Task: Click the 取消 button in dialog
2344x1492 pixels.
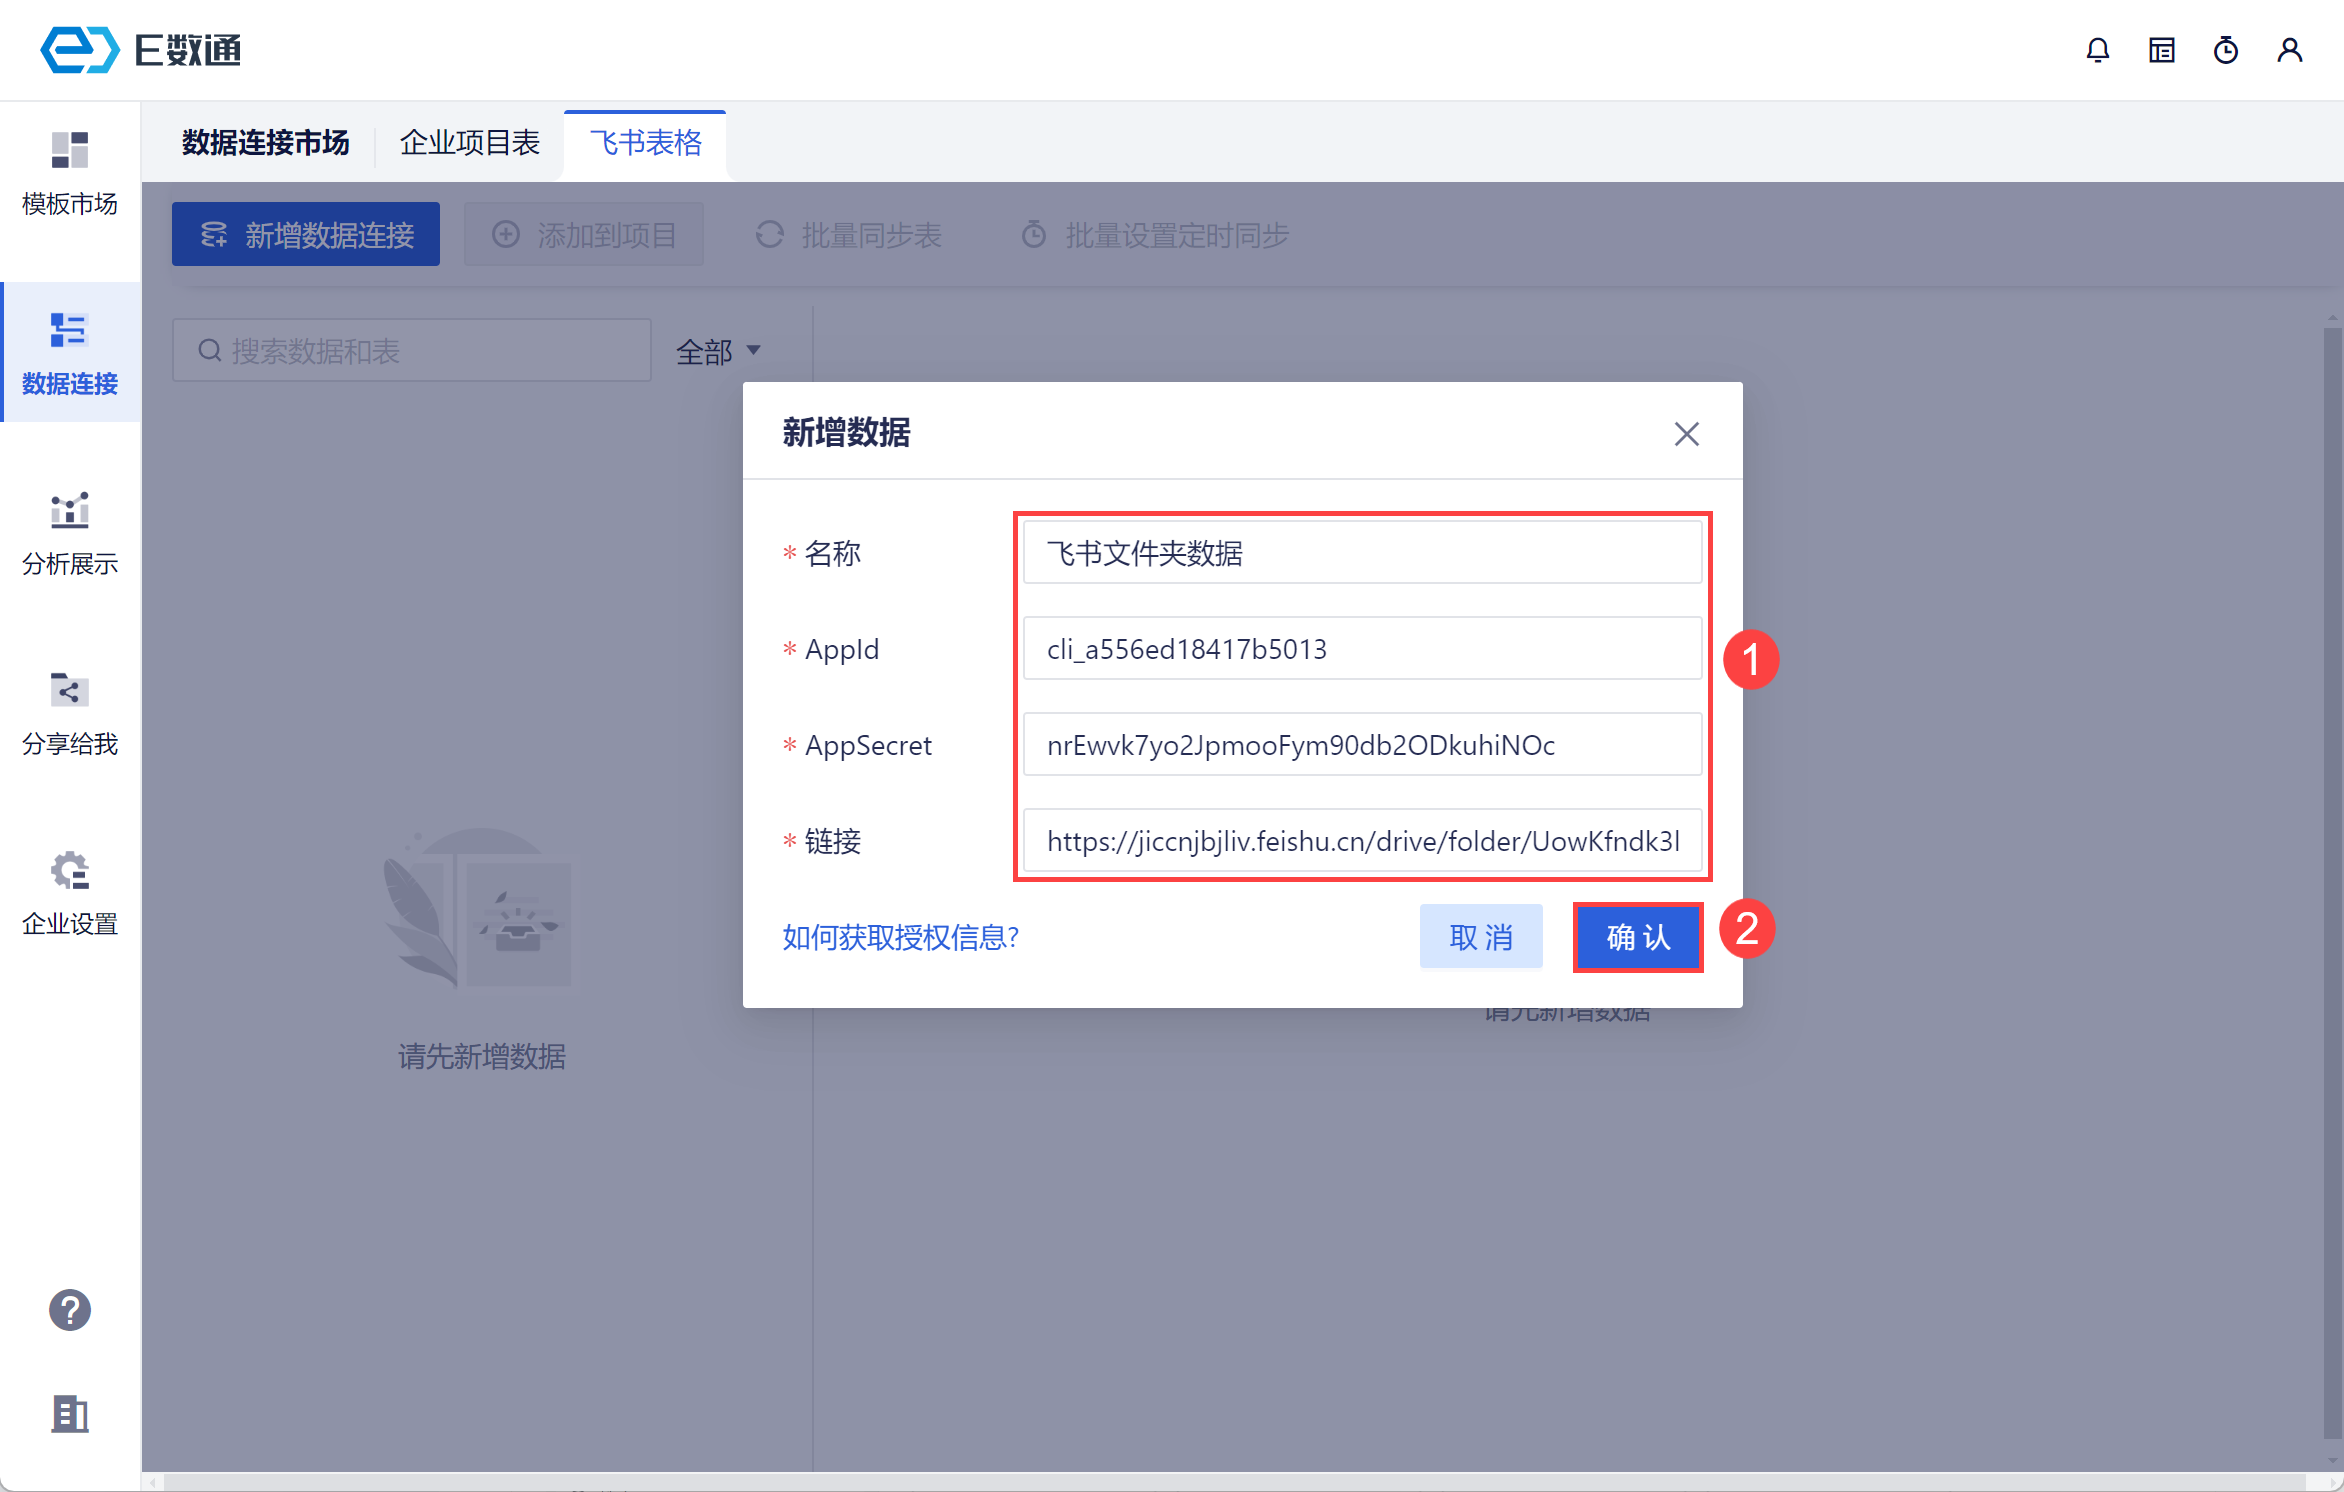Action: coord(1480,937)
